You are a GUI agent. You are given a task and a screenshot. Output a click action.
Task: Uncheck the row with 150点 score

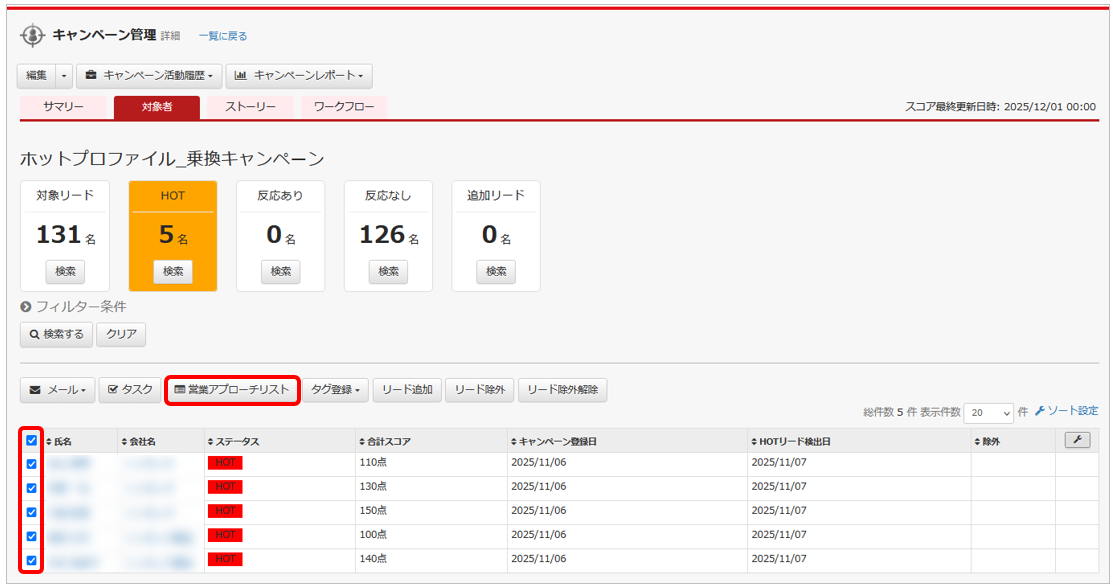32,512
